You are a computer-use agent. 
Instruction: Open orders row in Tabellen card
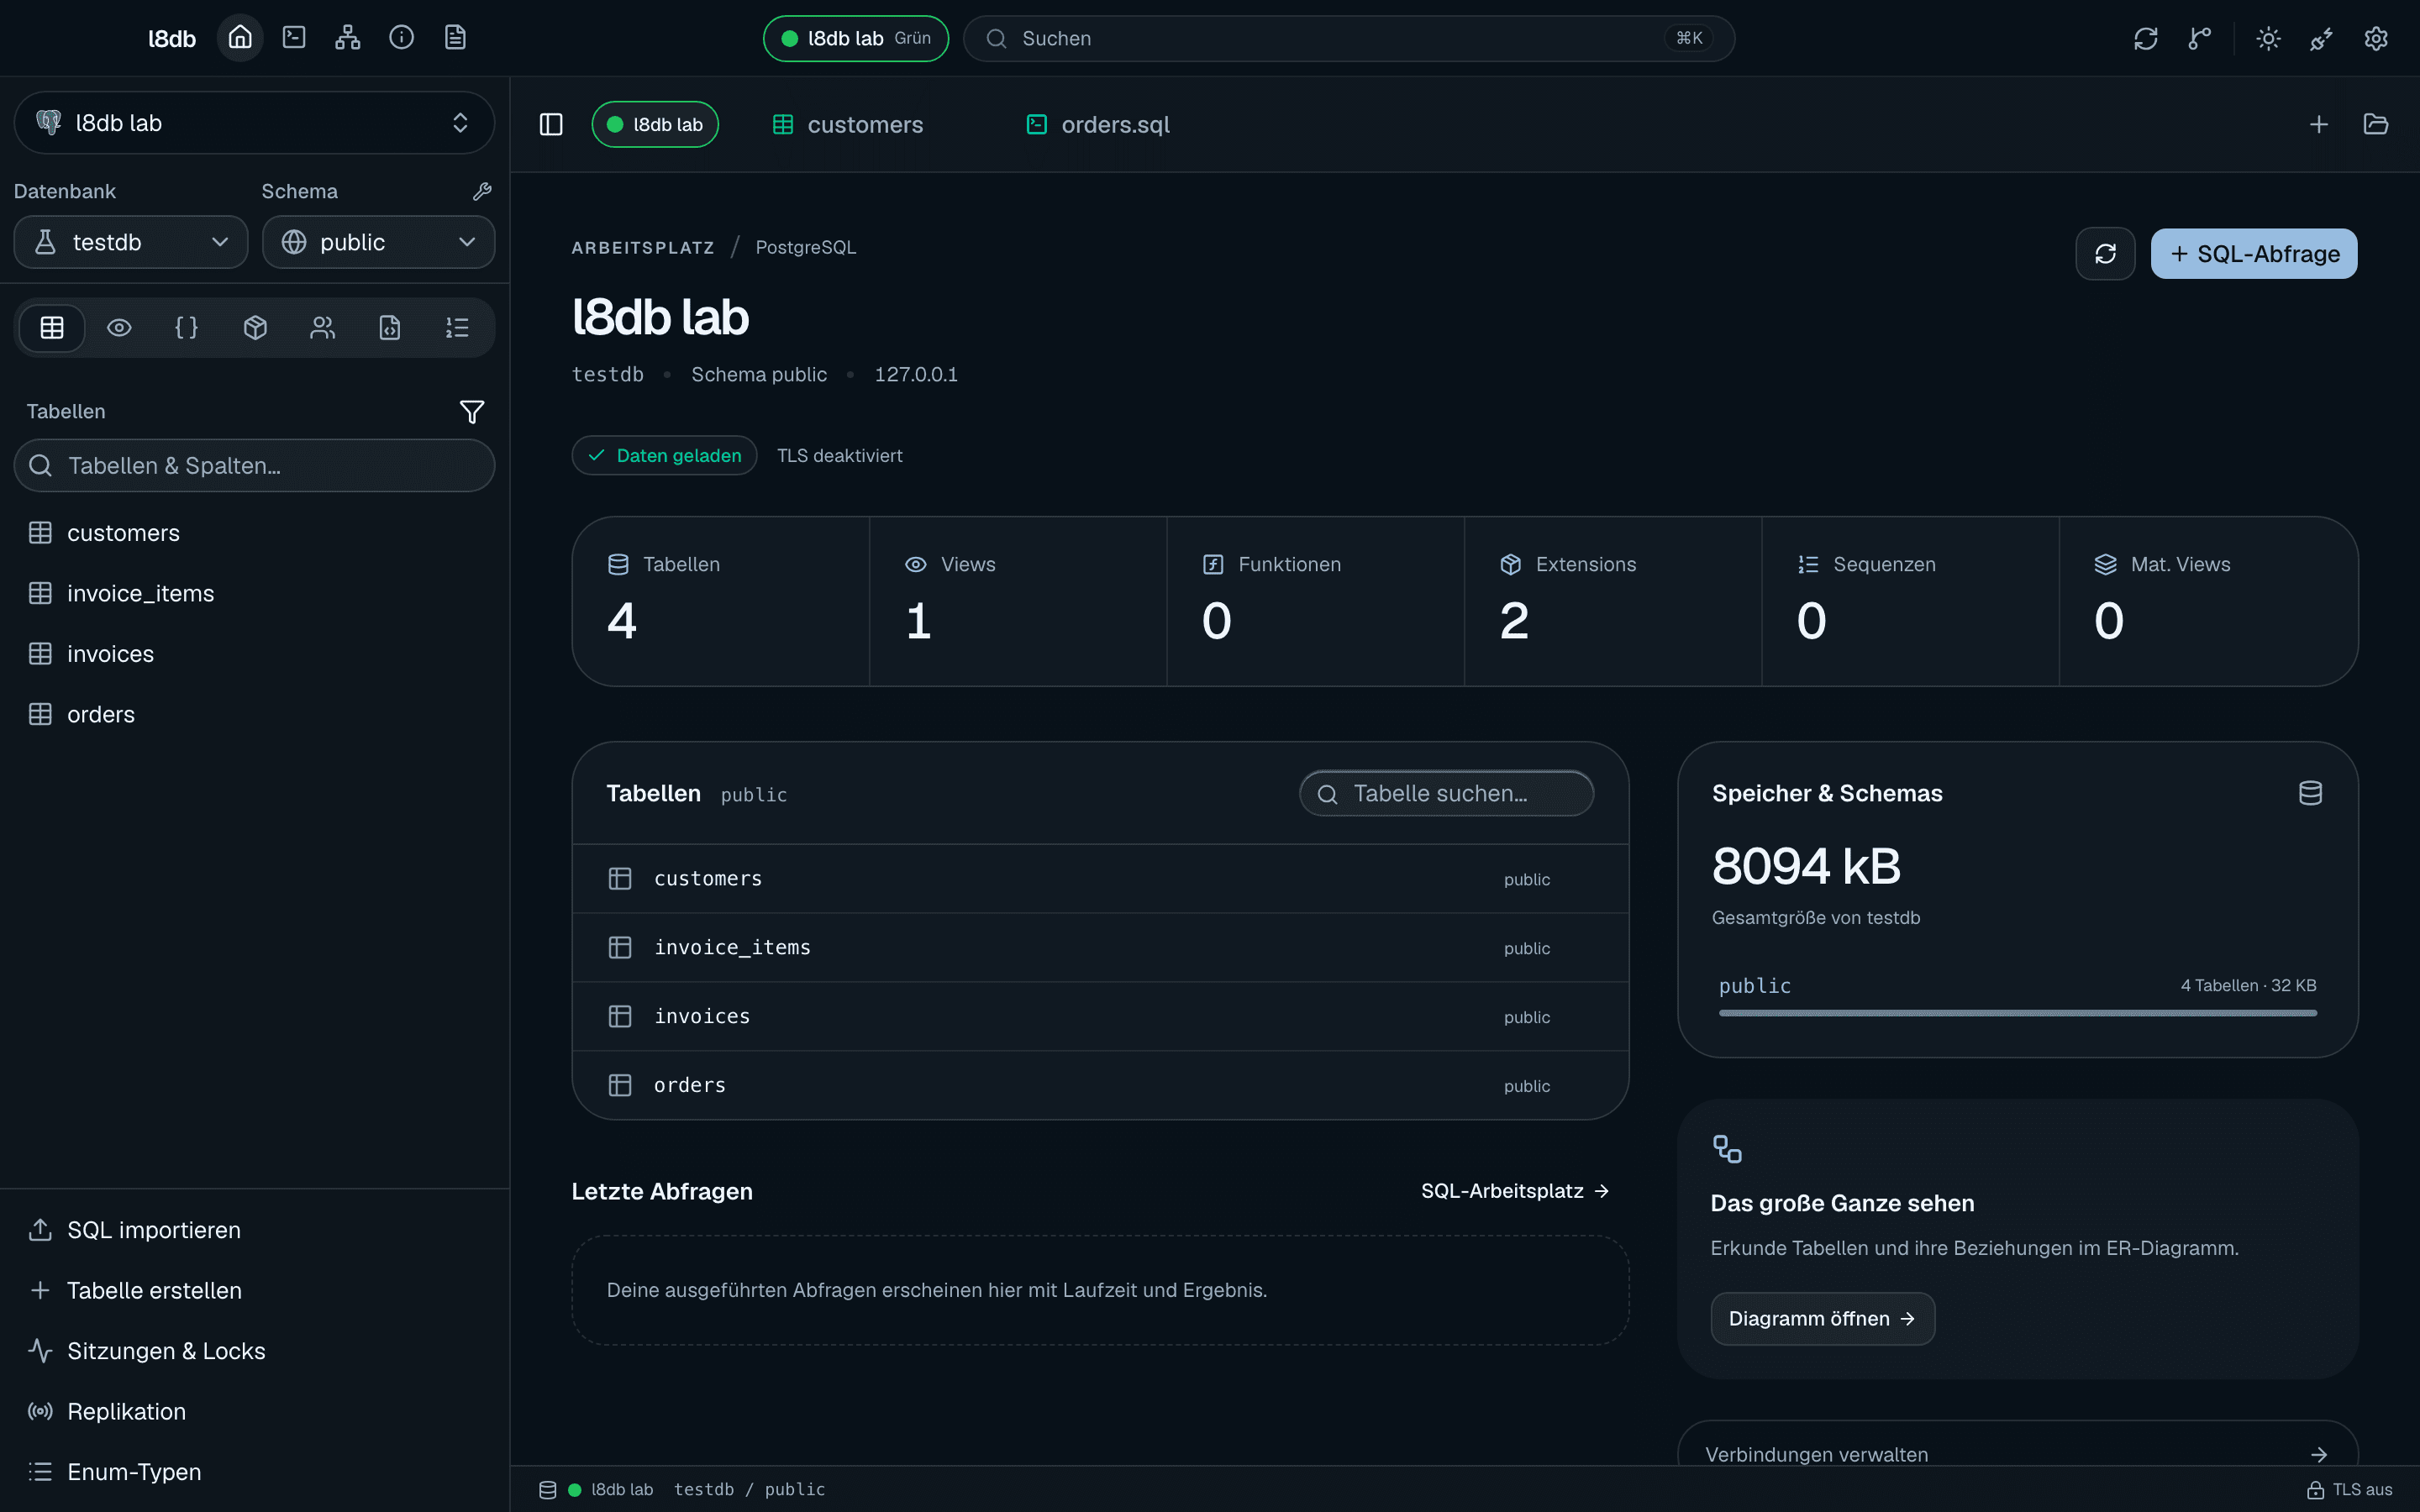coord(1100,1085)
